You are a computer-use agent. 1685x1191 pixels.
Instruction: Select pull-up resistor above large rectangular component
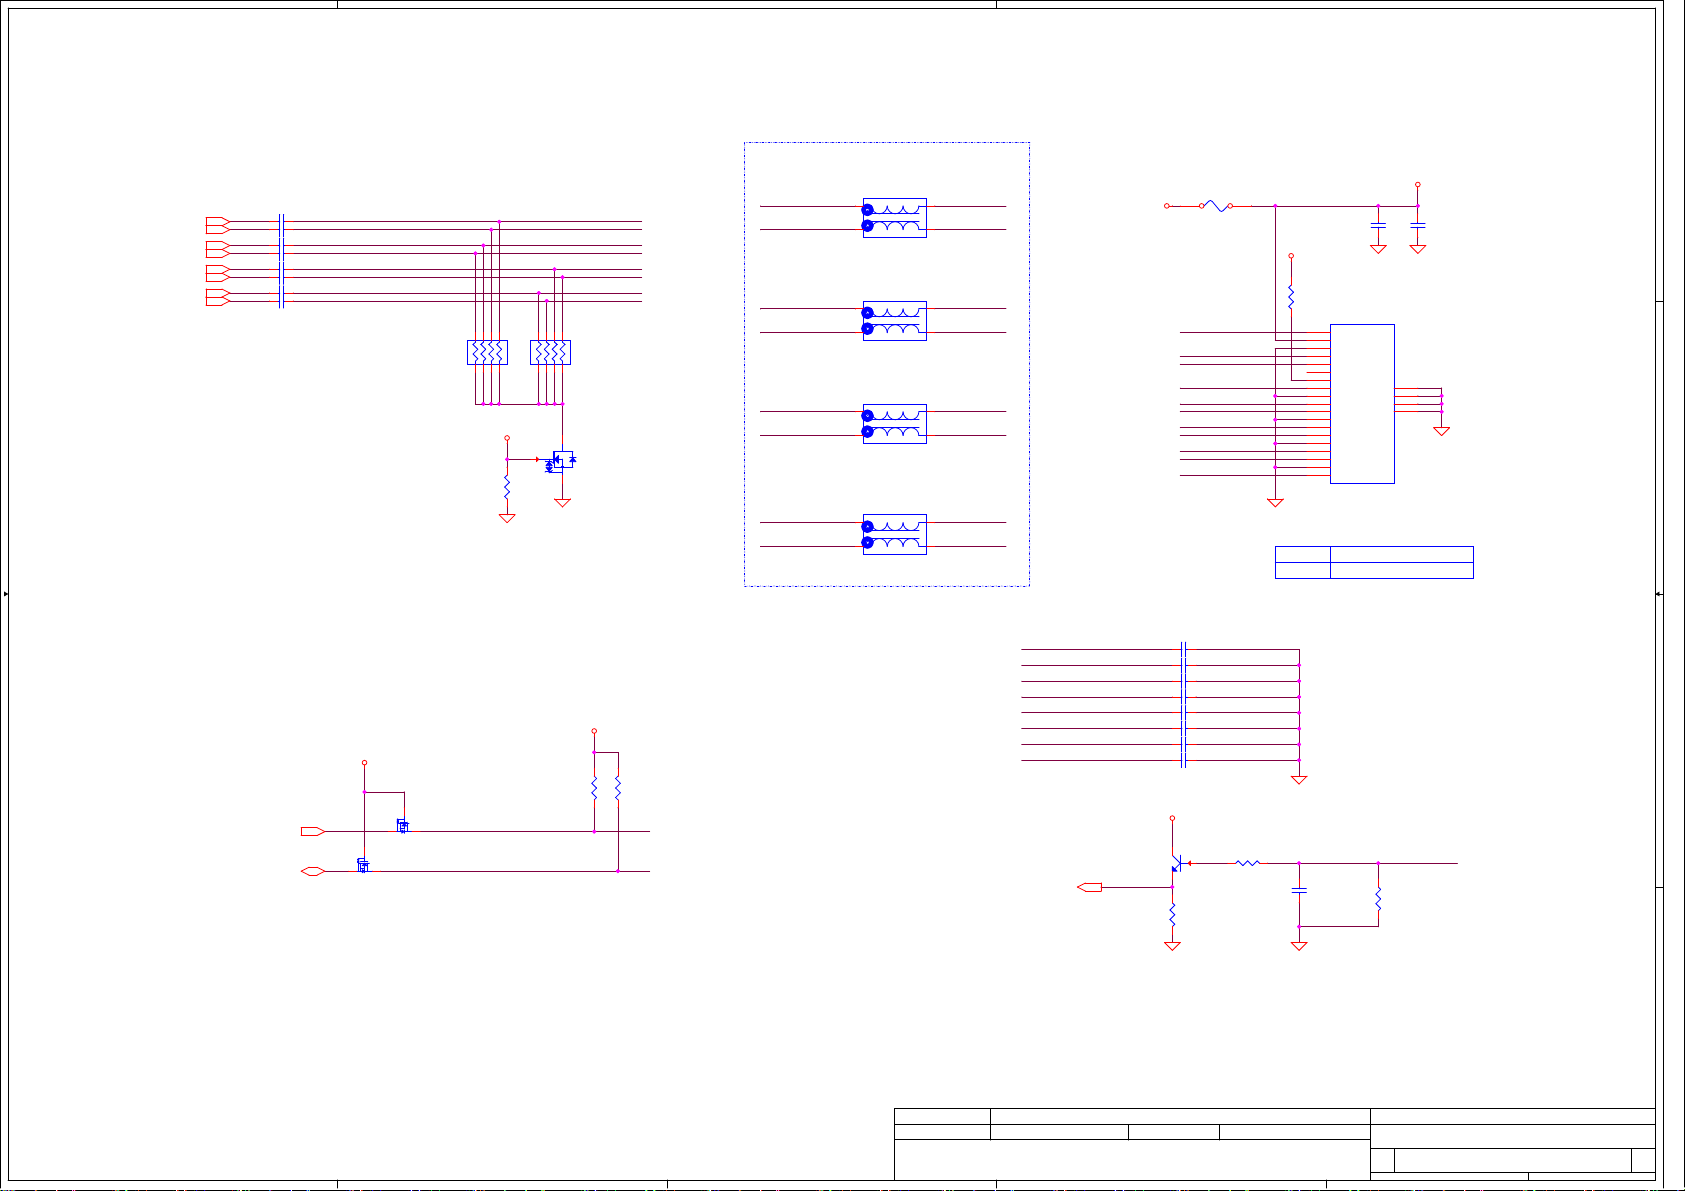(1291, 297)
